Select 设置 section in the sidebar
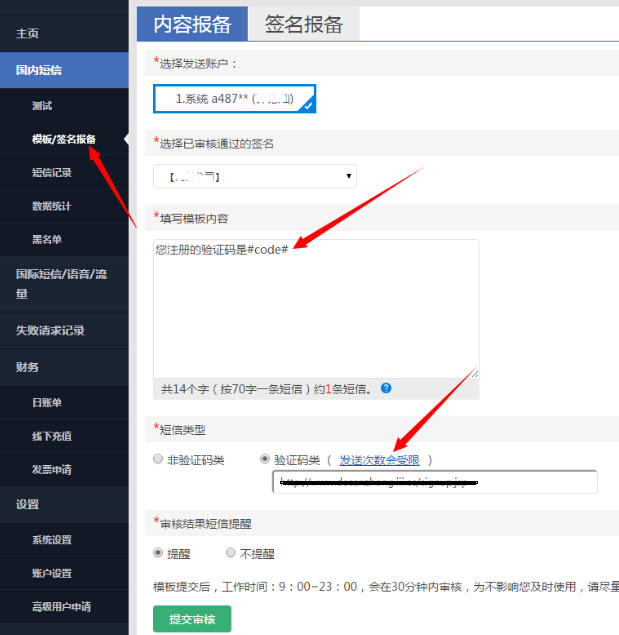This screenshot has width=619, height=635. 28,504
